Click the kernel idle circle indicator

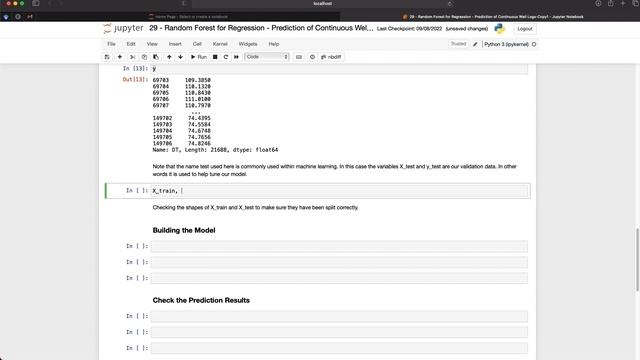[534, 44]
